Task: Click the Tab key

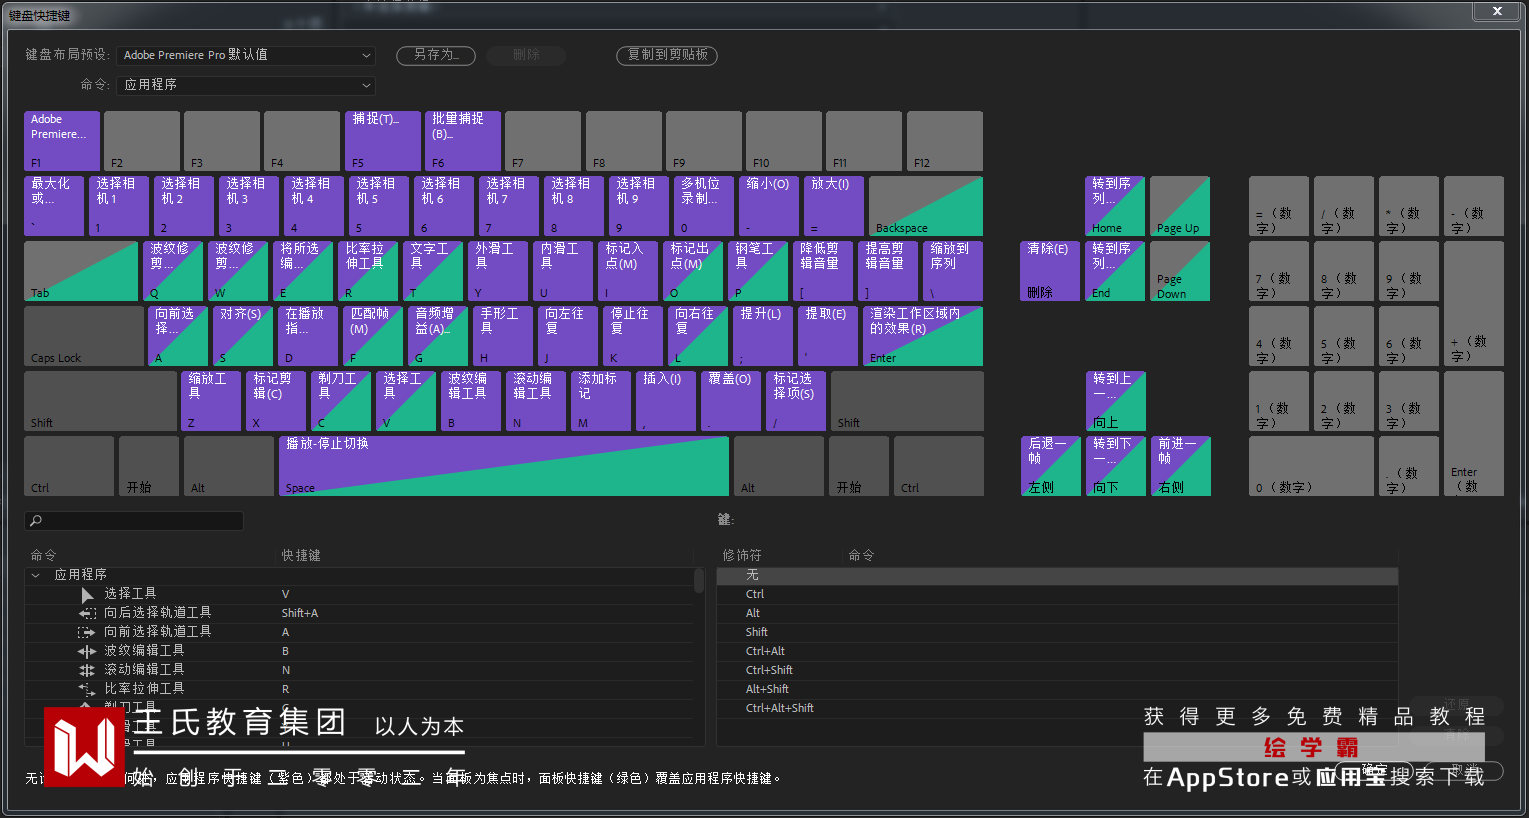Action: tap(81, 271)
